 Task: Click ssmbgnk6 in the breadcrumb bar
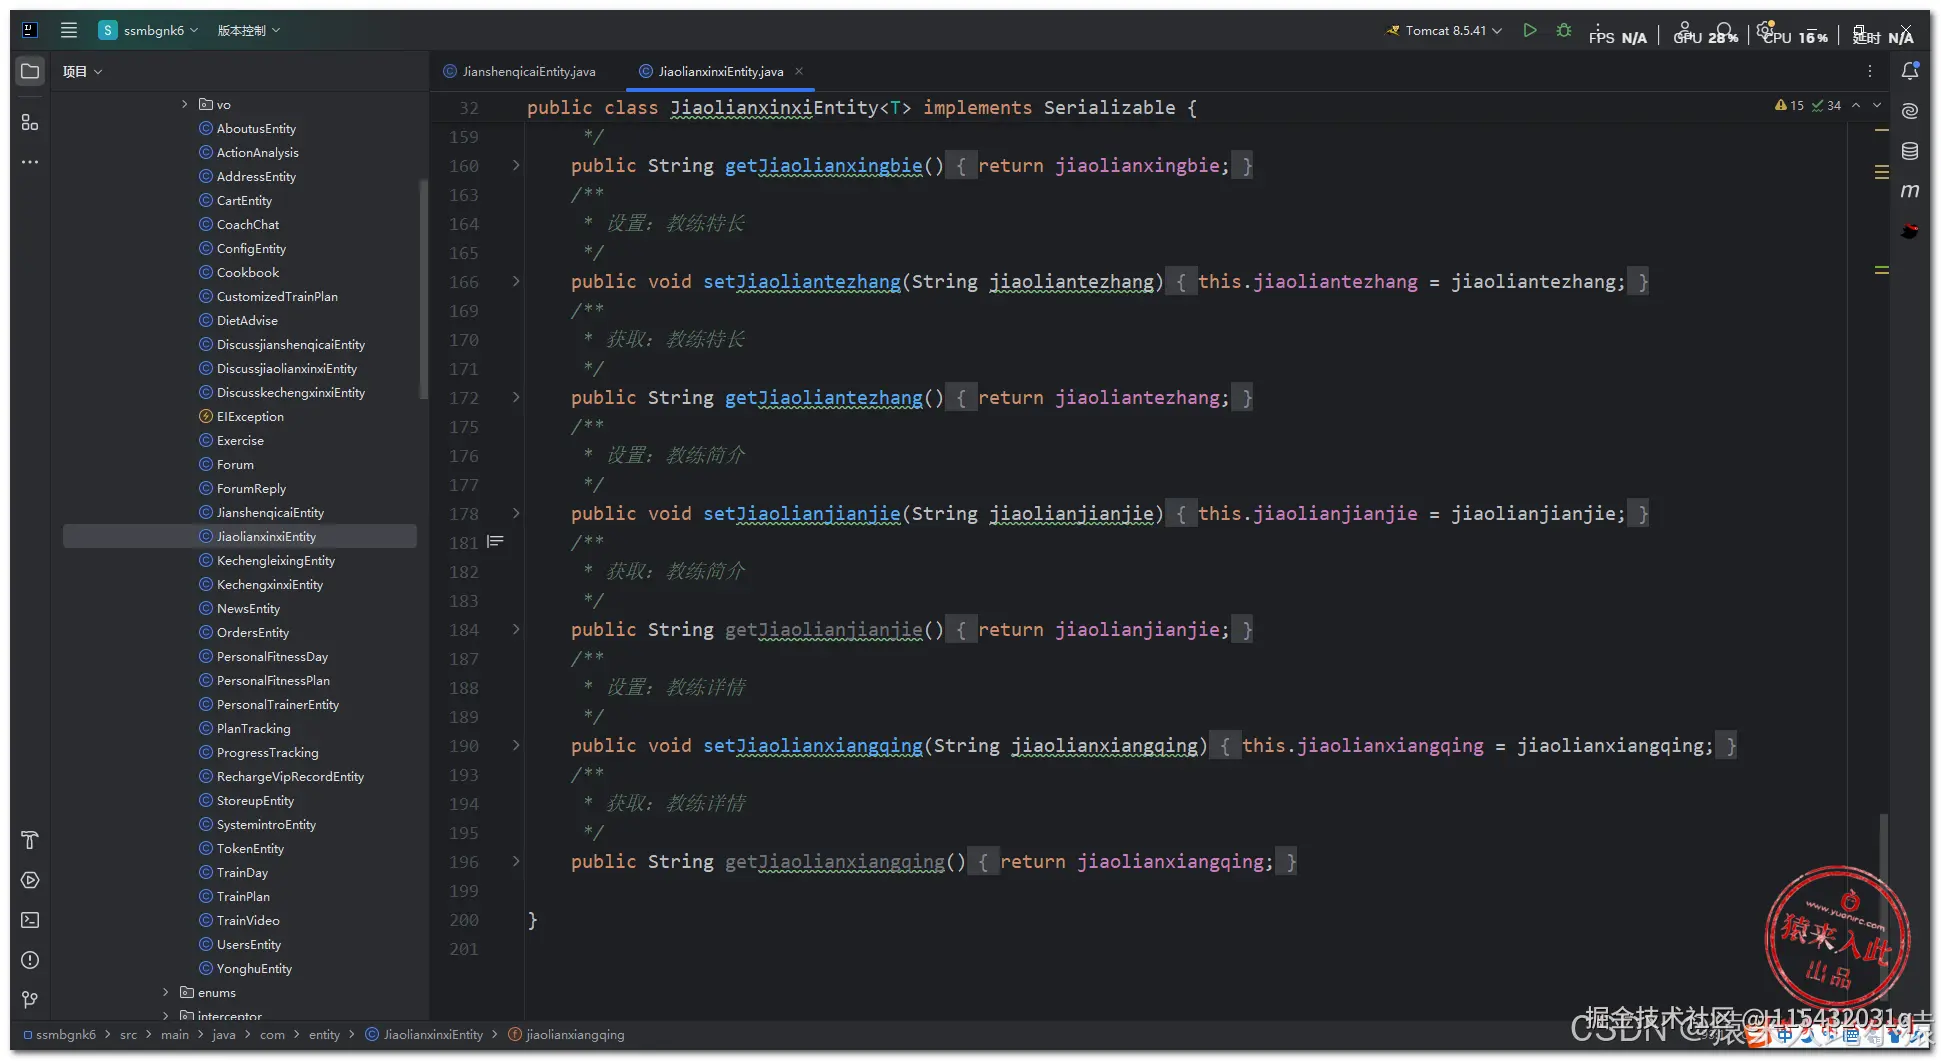60,1034
